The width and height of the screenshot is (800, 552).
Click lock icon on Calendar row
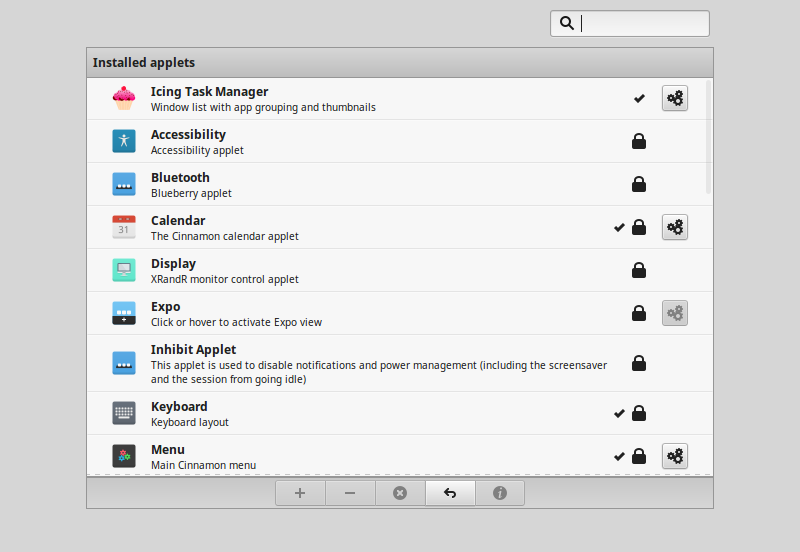click(639, 227)
